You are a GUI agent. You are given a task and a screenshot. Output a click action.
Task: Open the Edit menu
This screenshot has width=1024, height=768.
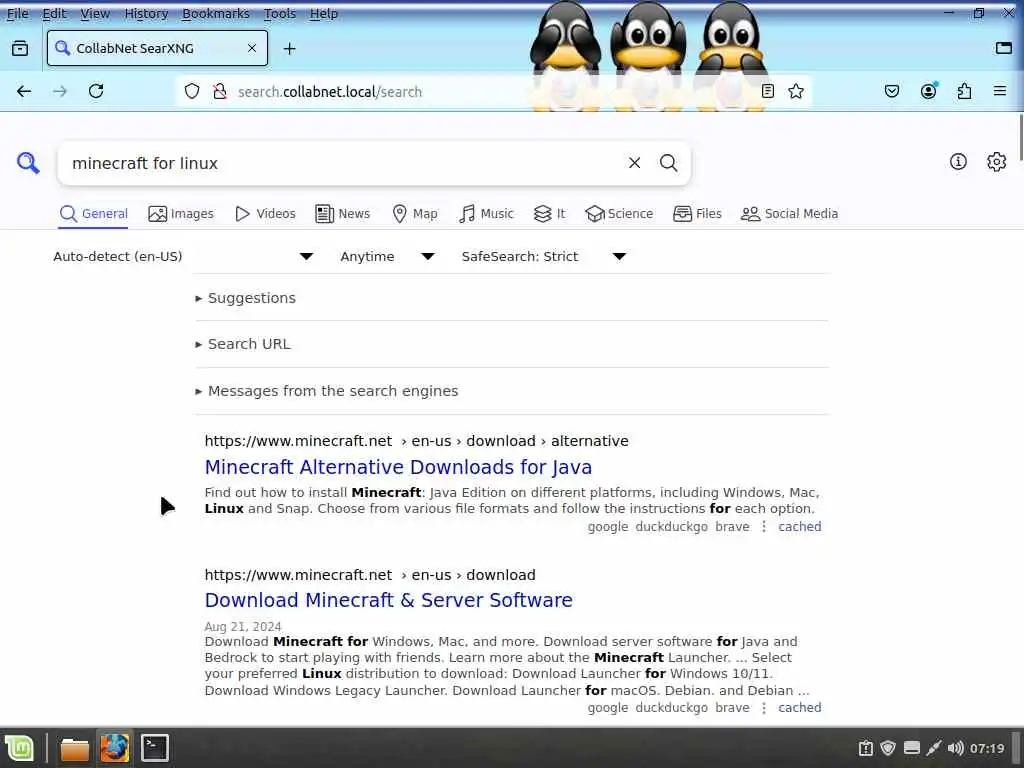pos(54,13)
